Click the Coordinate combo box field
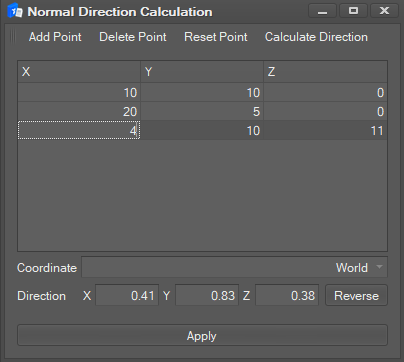This screenshot has height=362, width=404. 234,267
